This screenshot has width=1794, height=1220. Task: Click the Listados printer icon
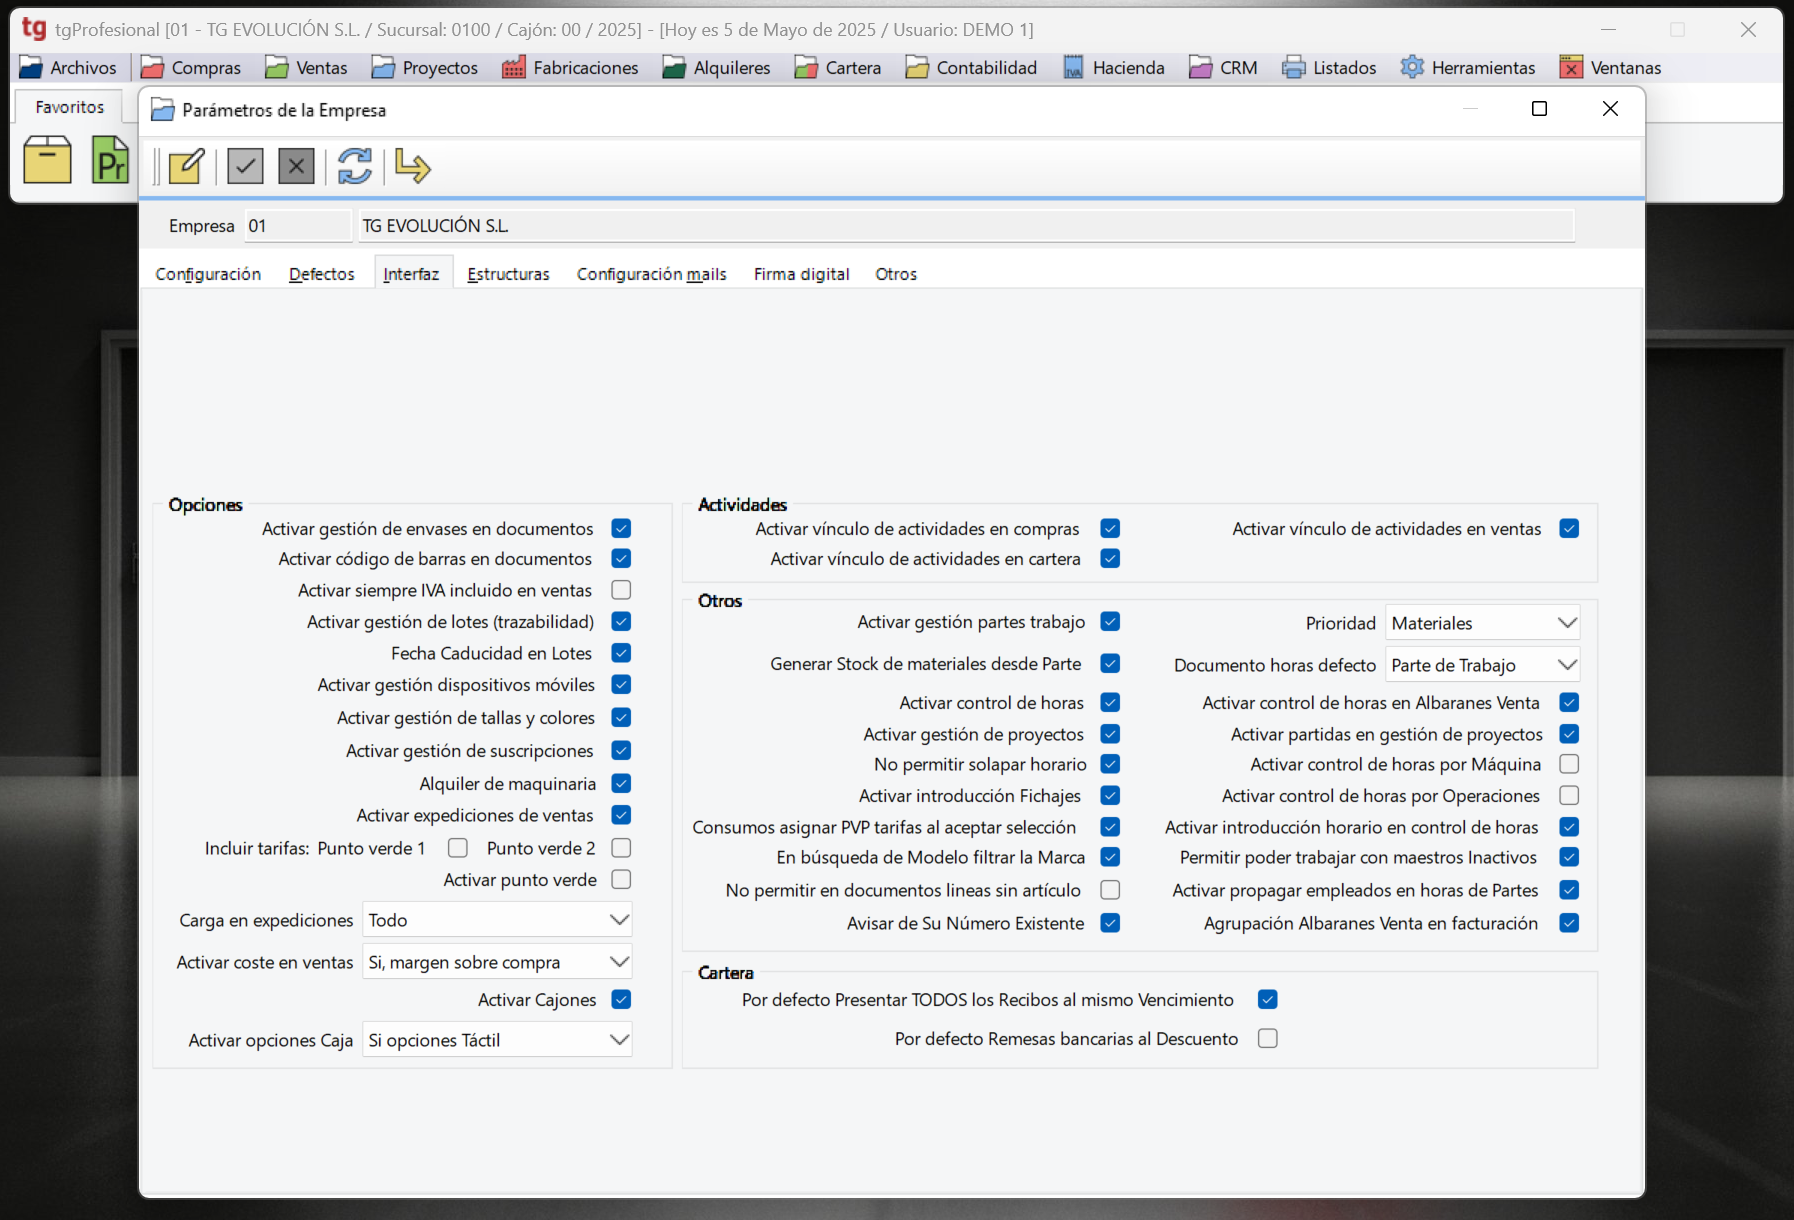(x=1294, y=67)
